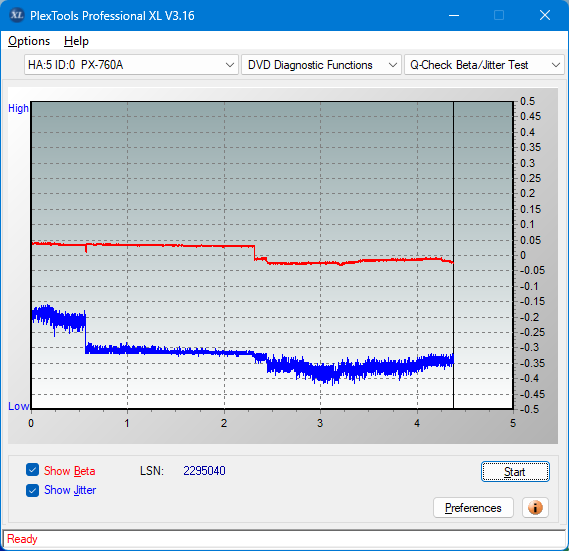Open the orange info icon button
Image resolution: width=569 pixels, height=551 pixels.
(535, 507)
